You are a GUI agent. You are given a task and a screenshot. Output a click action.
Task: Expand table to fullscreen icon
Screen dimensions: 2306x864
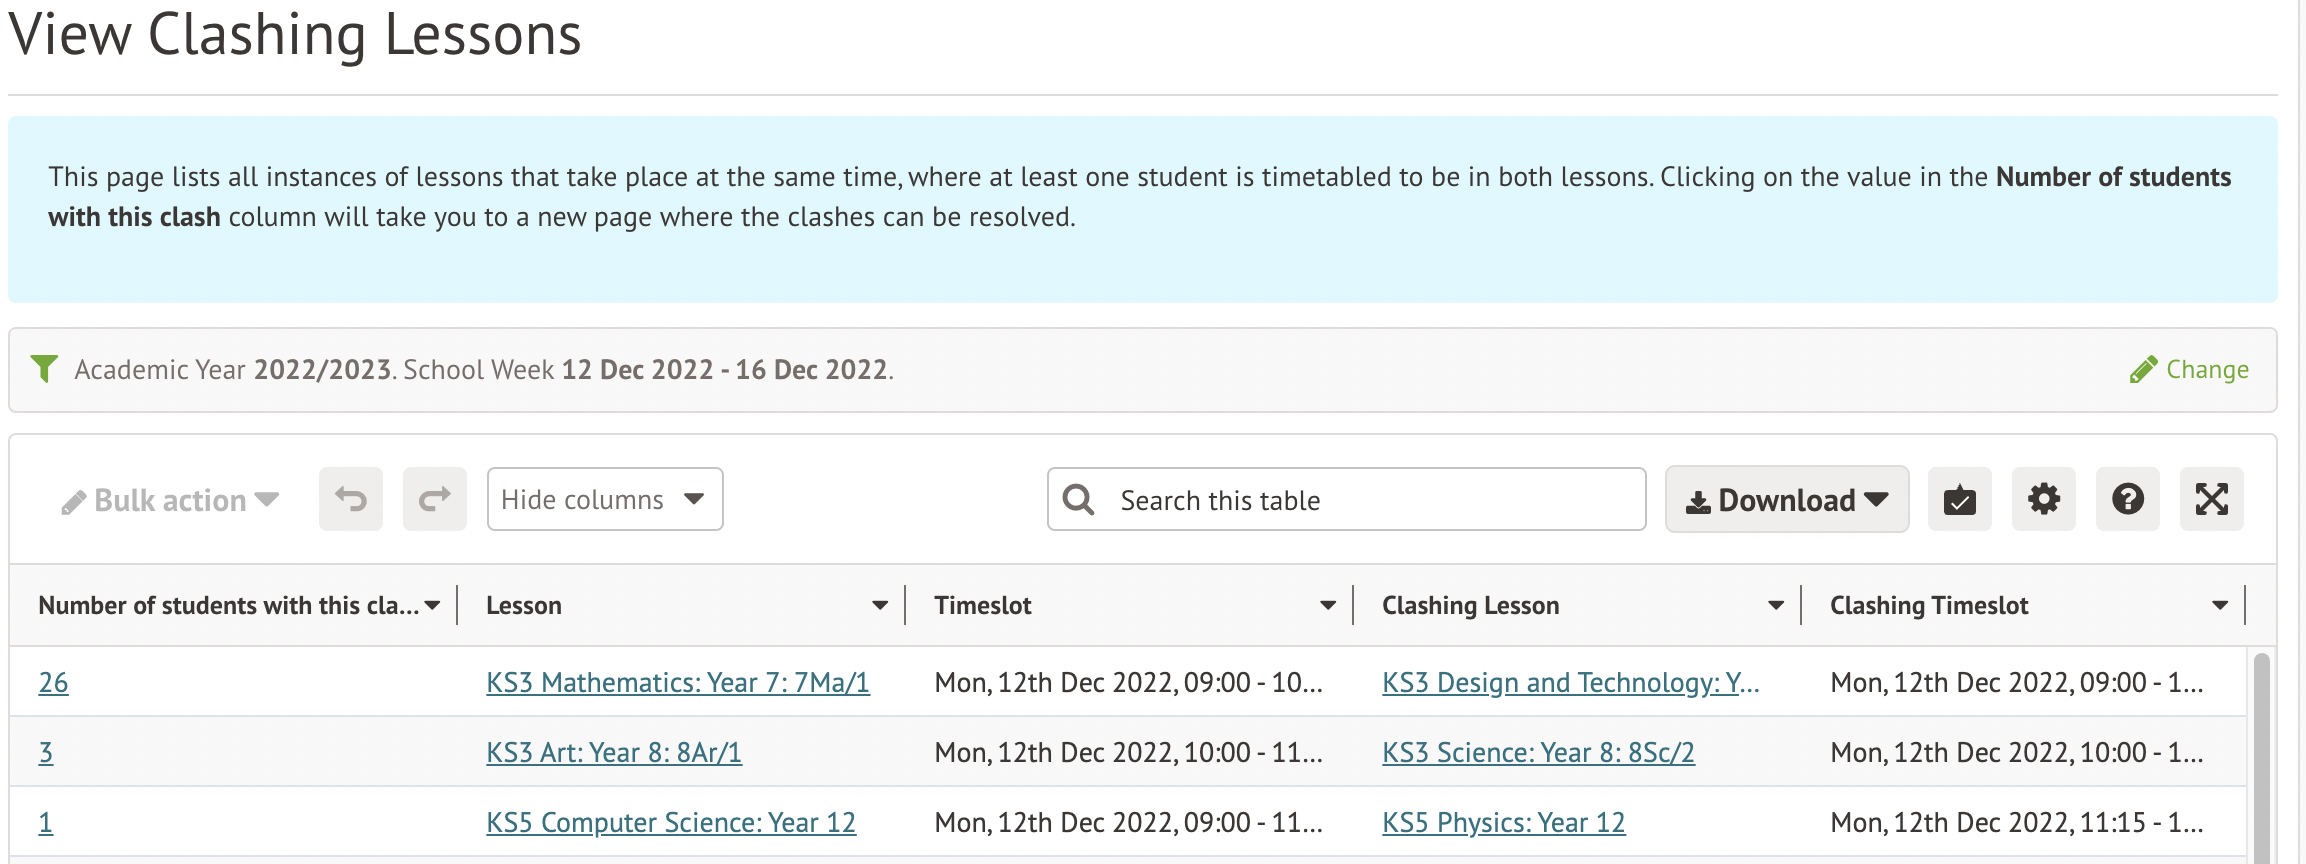pos(2211,499)
